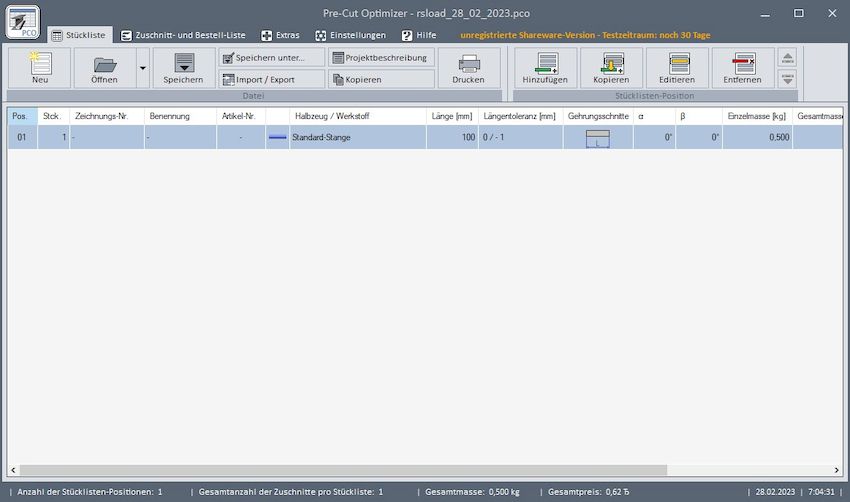Click the scroll left arrow
Image resolution: width=850 pixels, height=502 pixels.
[14, 470]
